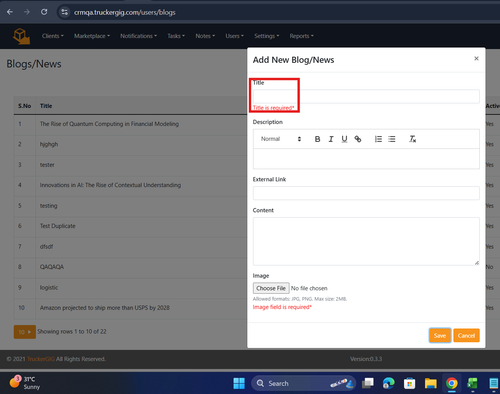Image resolution: width=500 pixels, height=394 pixels.
Task: Select the 'QAQAQA' blog row
Action: click(x=130, y=267)
